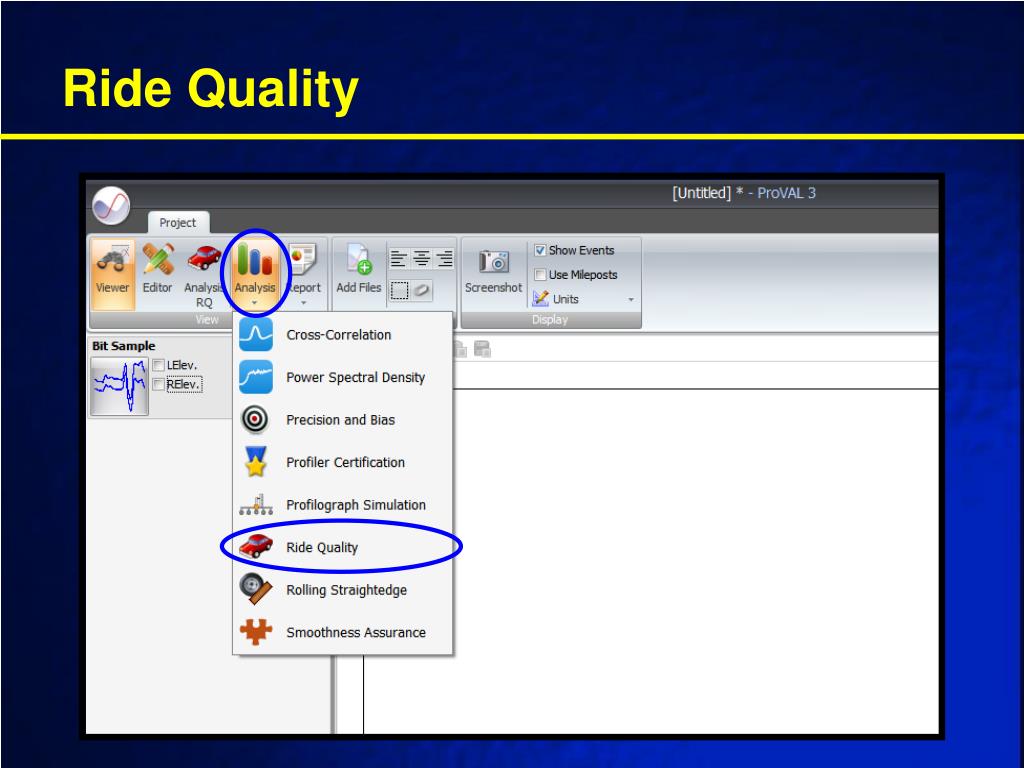Launch Profiler Certification from the menu
The height and width of the screenshot is (768, 1024).
342,462
